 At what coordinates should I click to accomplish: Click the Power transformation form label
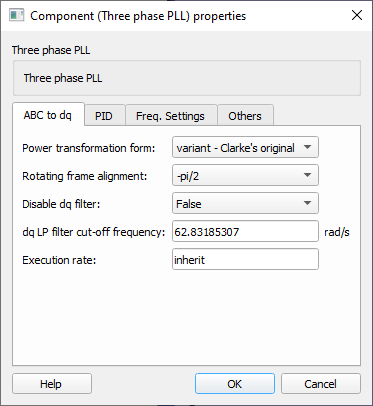click(x=89, y=148)
